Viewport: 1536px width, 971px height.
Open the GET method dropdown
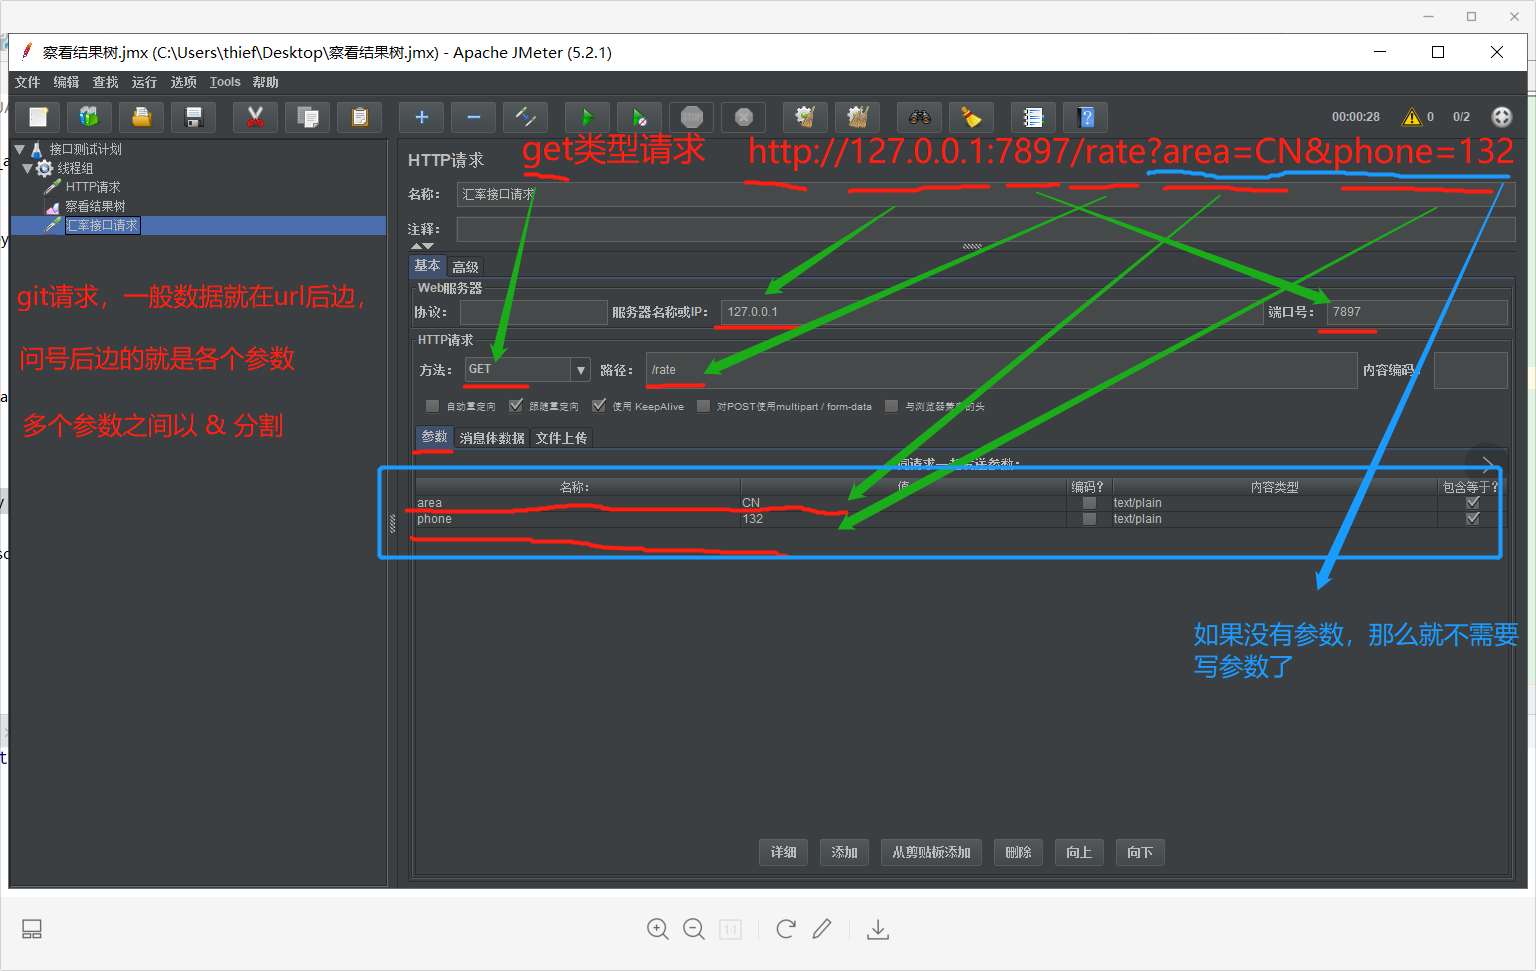pyautogui.click(x=581, y=370)
